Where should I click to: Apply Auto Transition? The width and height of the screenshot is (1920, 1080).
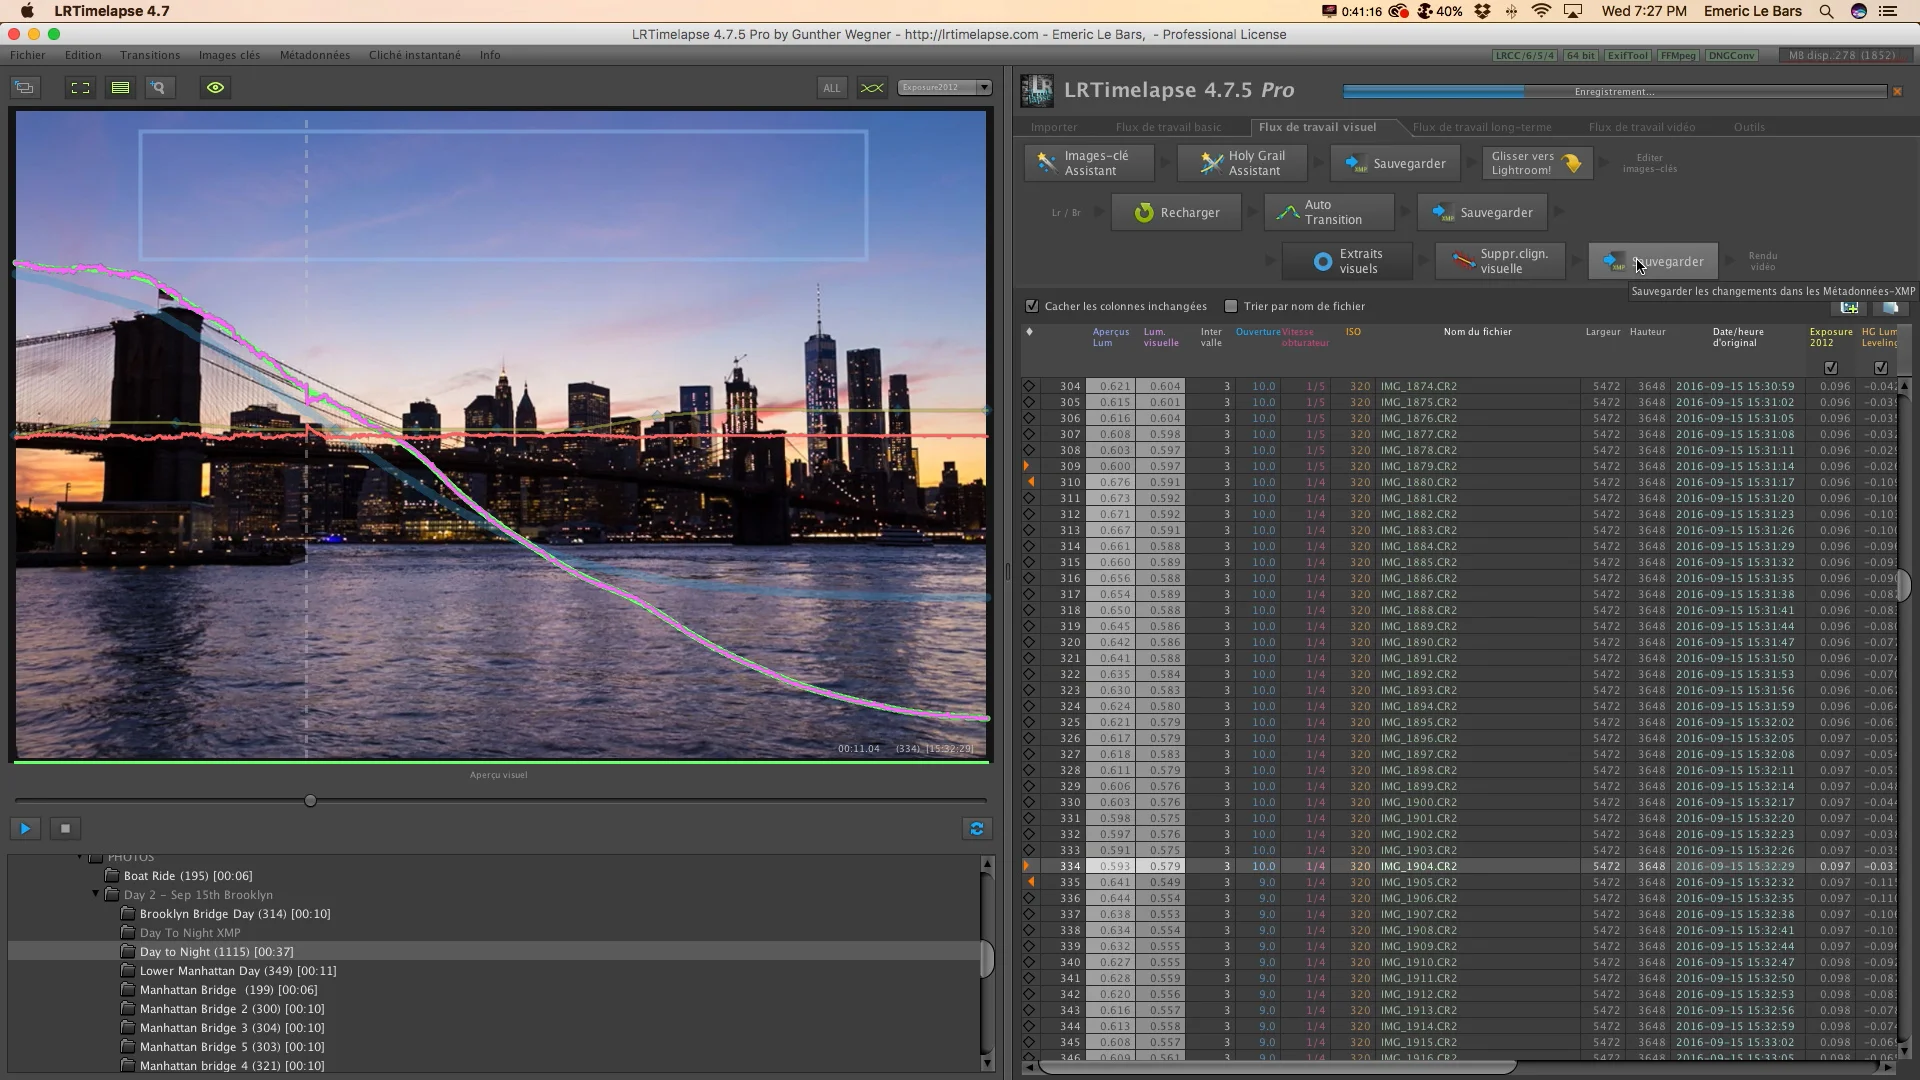click(x=1329, y=212)
